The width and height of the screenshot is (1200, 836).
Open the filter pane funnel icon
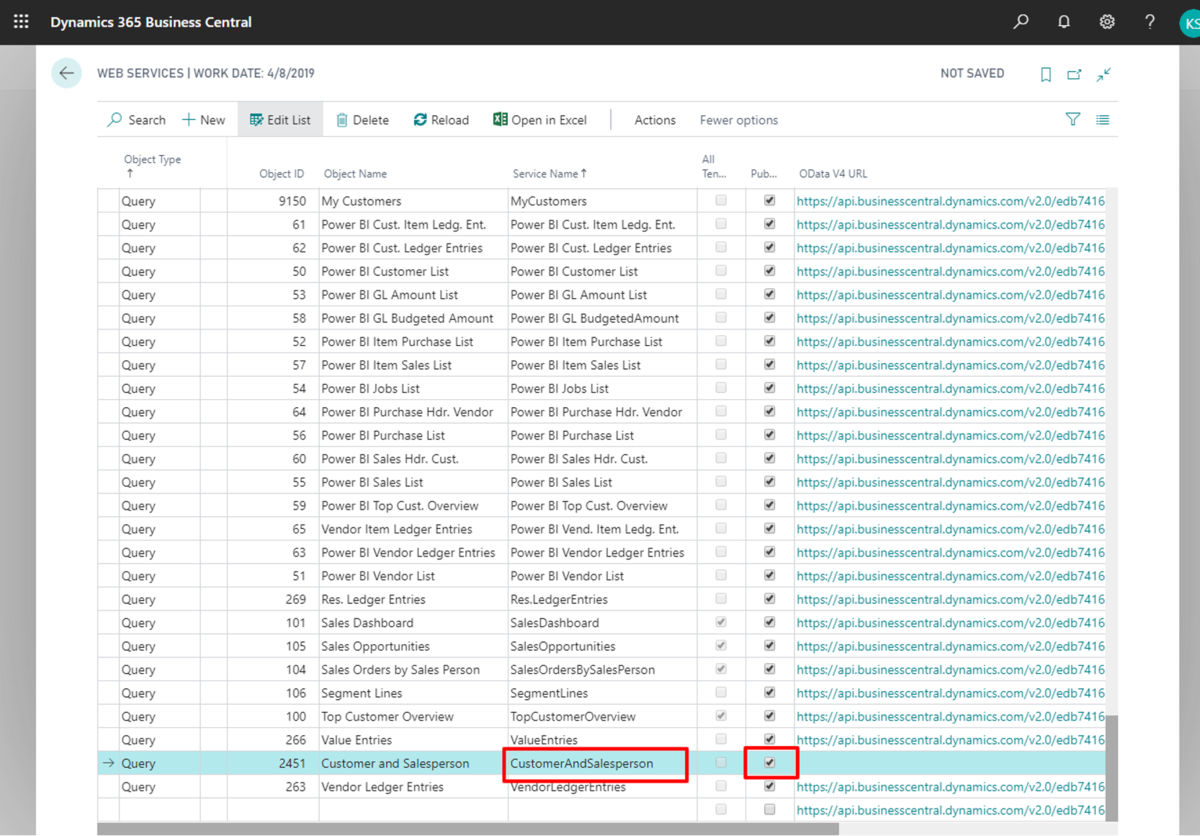pyautogui.click(x=1073, y=120)
